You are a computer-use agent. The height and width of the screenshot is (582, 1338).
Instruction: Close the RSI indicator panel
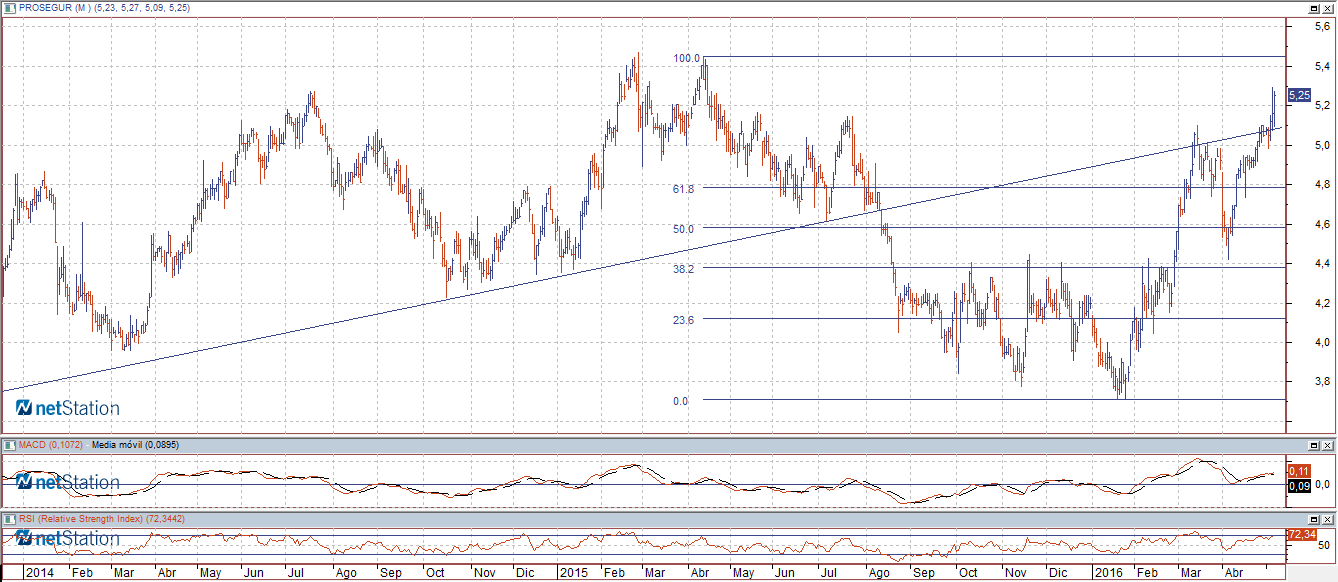pos(1329,519)
